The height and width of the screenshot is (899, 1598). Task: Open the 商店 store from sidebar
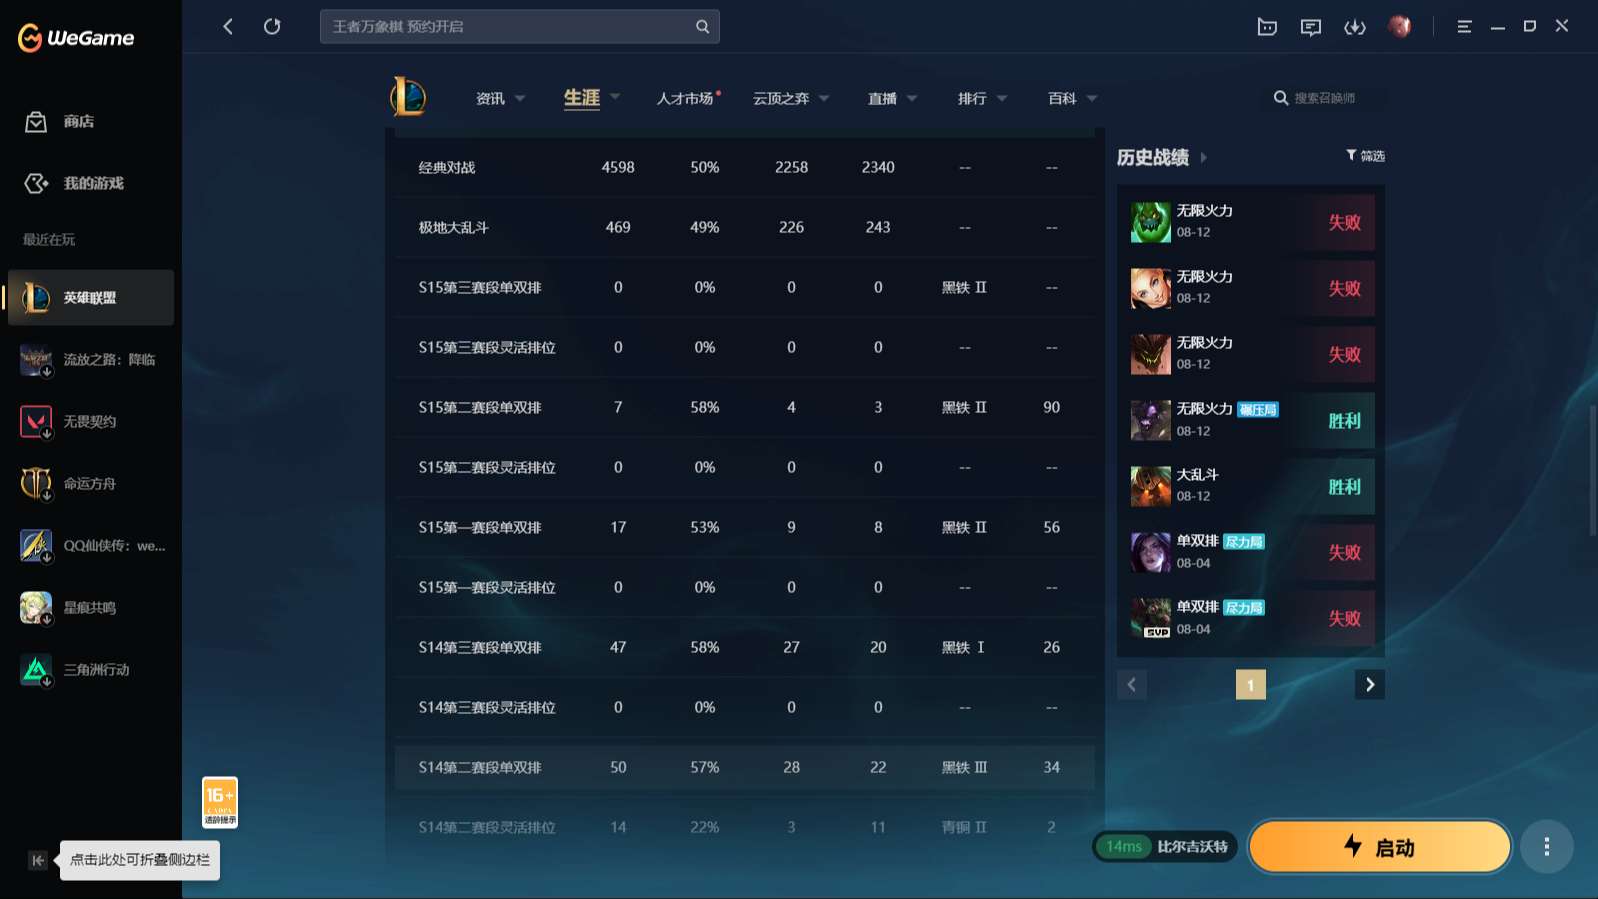pyautogui.click(x=78, y=121)
